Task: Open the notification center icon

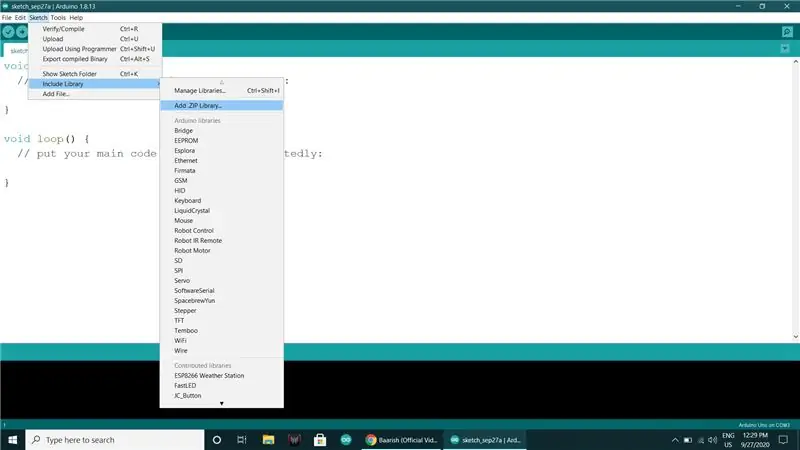Action: 783,440
